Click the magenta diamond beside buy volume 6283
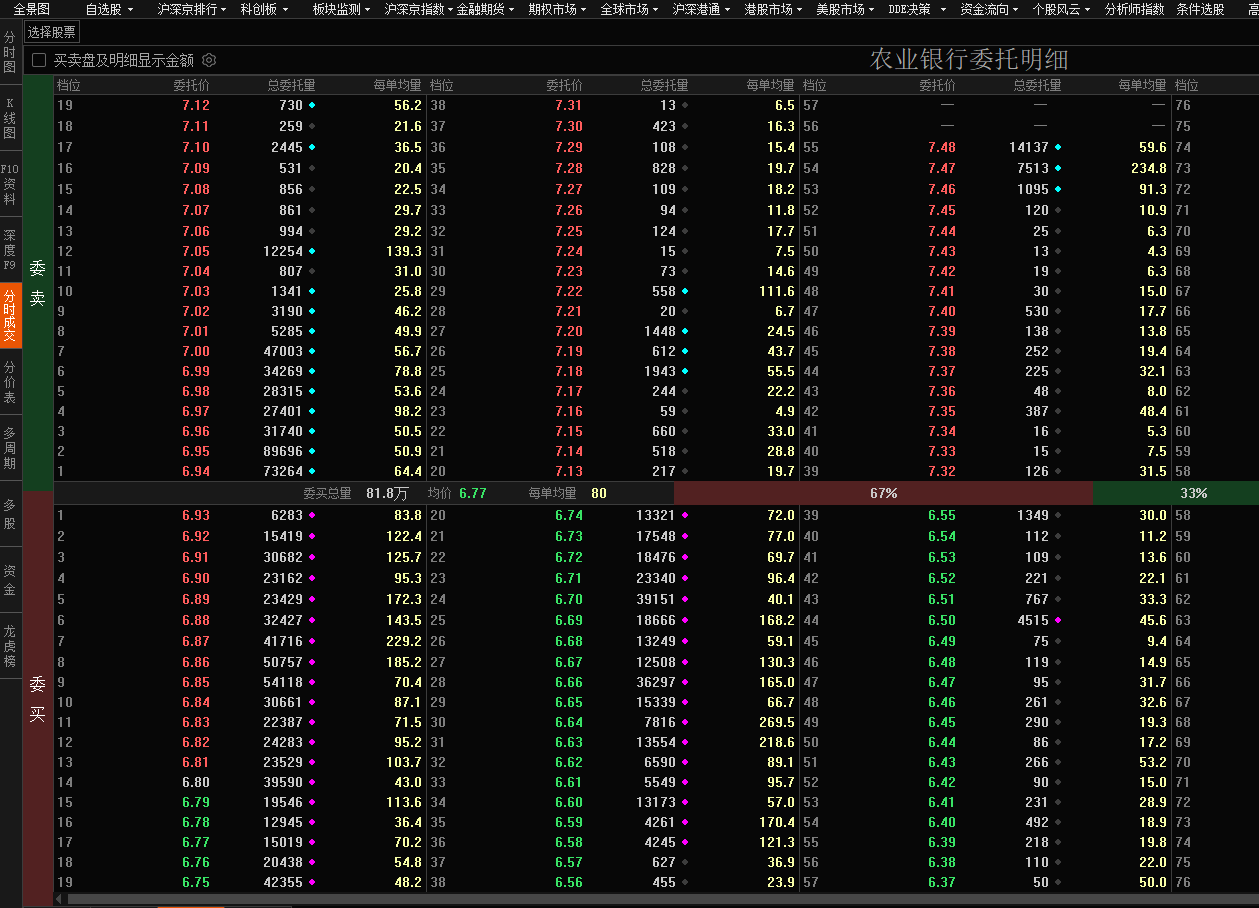The width and height of the screenshot is (1259, 908). coord(312,515)
